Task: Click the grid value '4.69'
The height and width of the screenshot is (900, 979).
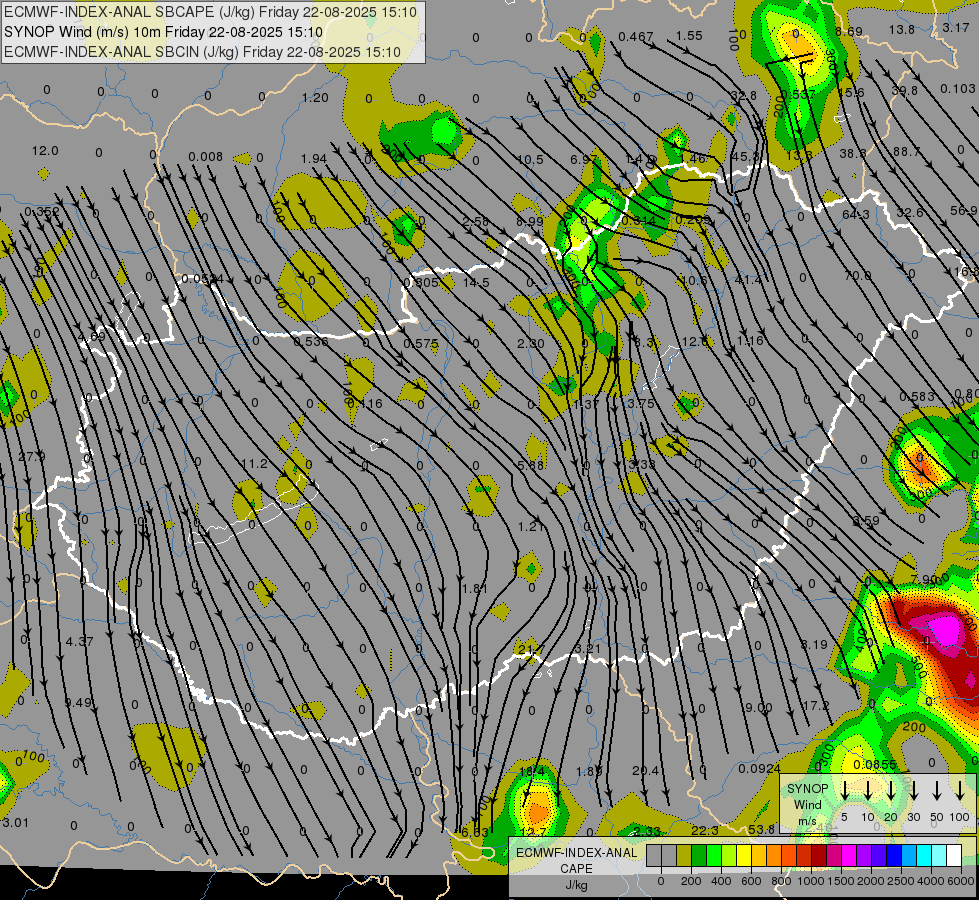Action: point(92,337)
